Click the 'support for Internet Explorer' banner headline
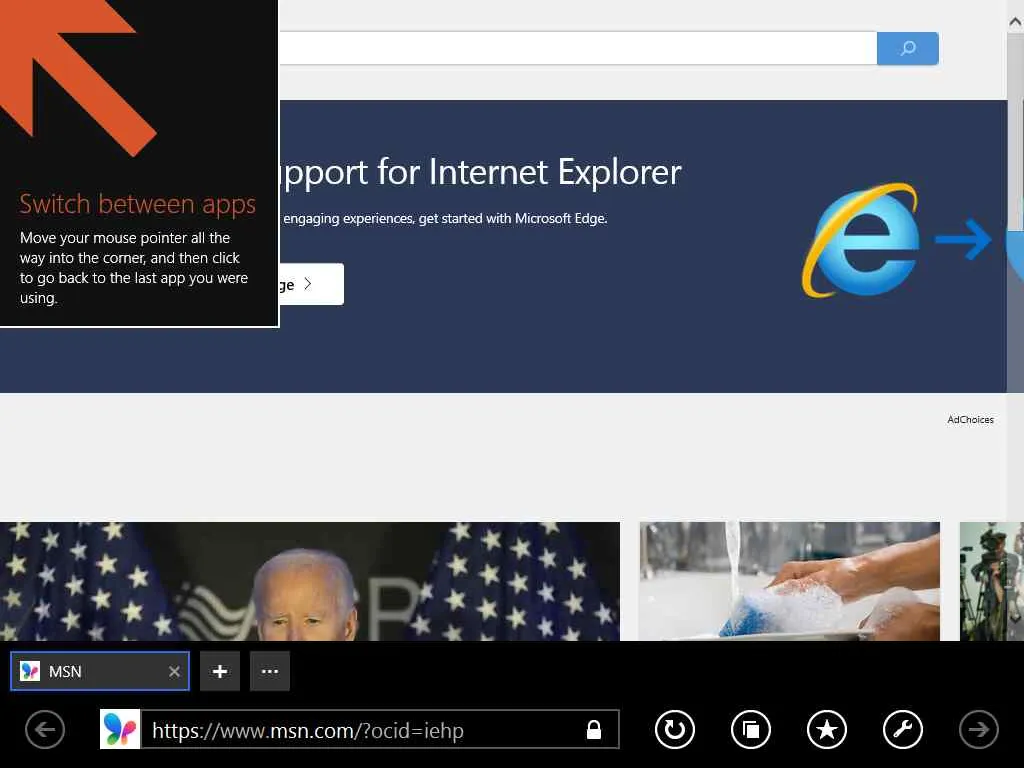The width and height of the screenshot is (1024, 768). (481, 173)
